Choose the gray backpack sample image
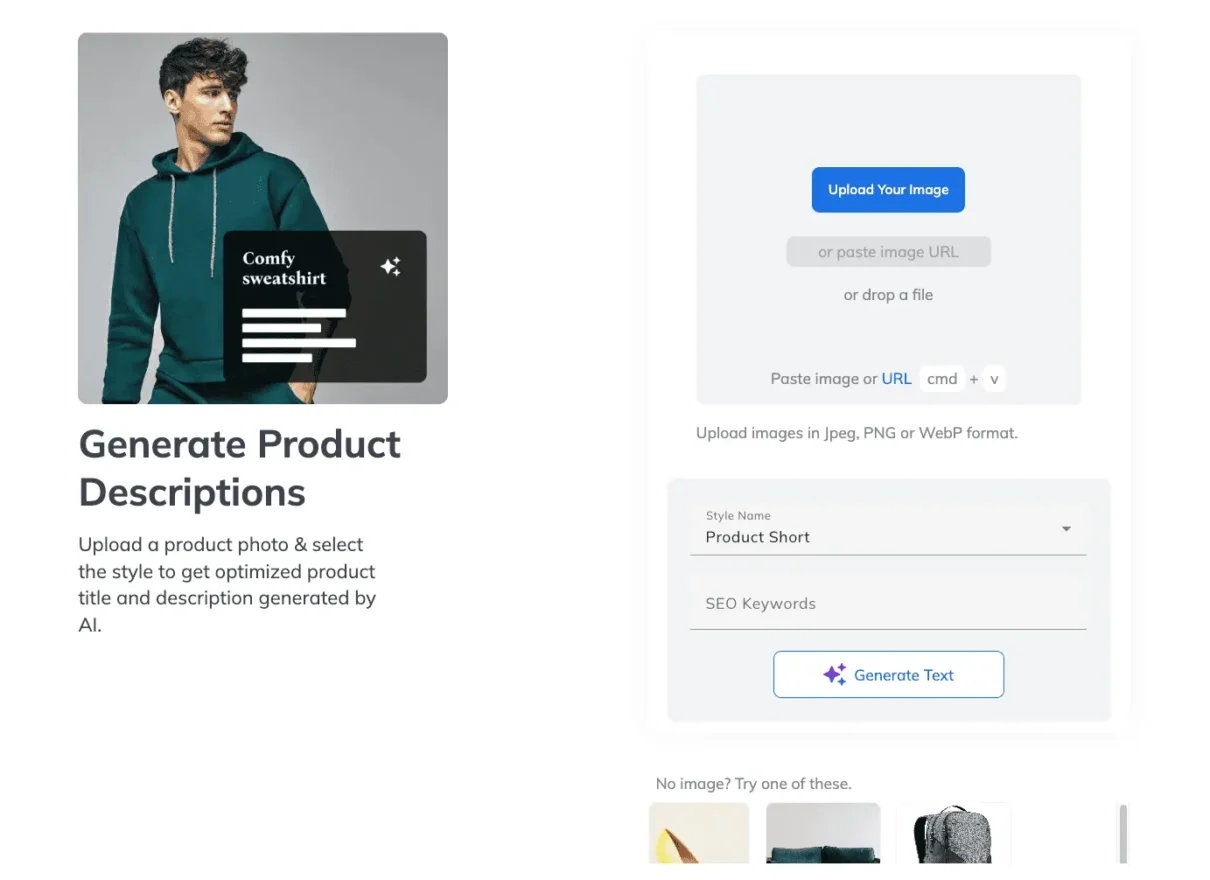1210x880 pixels. [953, 833]
